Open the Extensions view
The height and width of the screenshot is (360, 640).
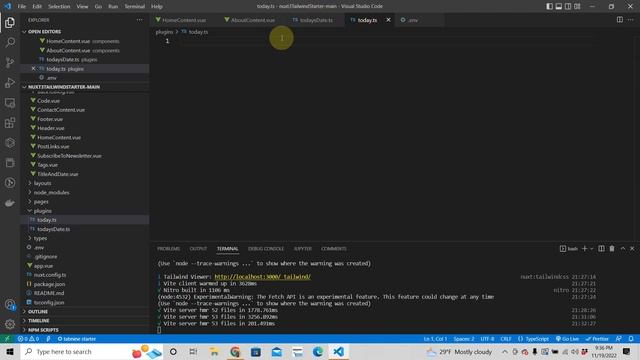coord(10,123)
